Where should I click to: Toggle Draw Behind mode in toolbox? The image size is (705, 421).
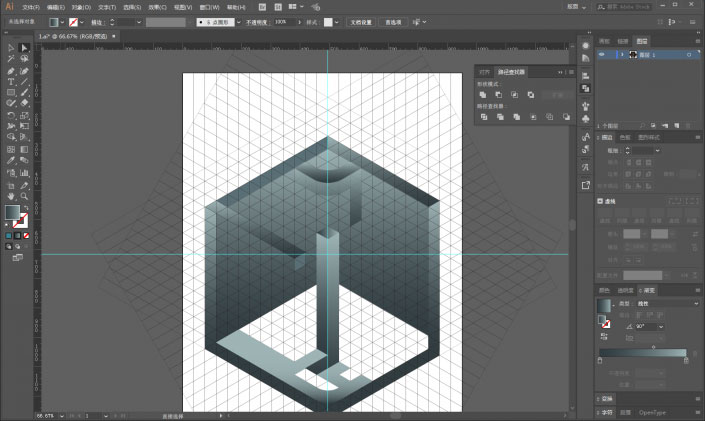pyautogui.click(x=17, y=246)
